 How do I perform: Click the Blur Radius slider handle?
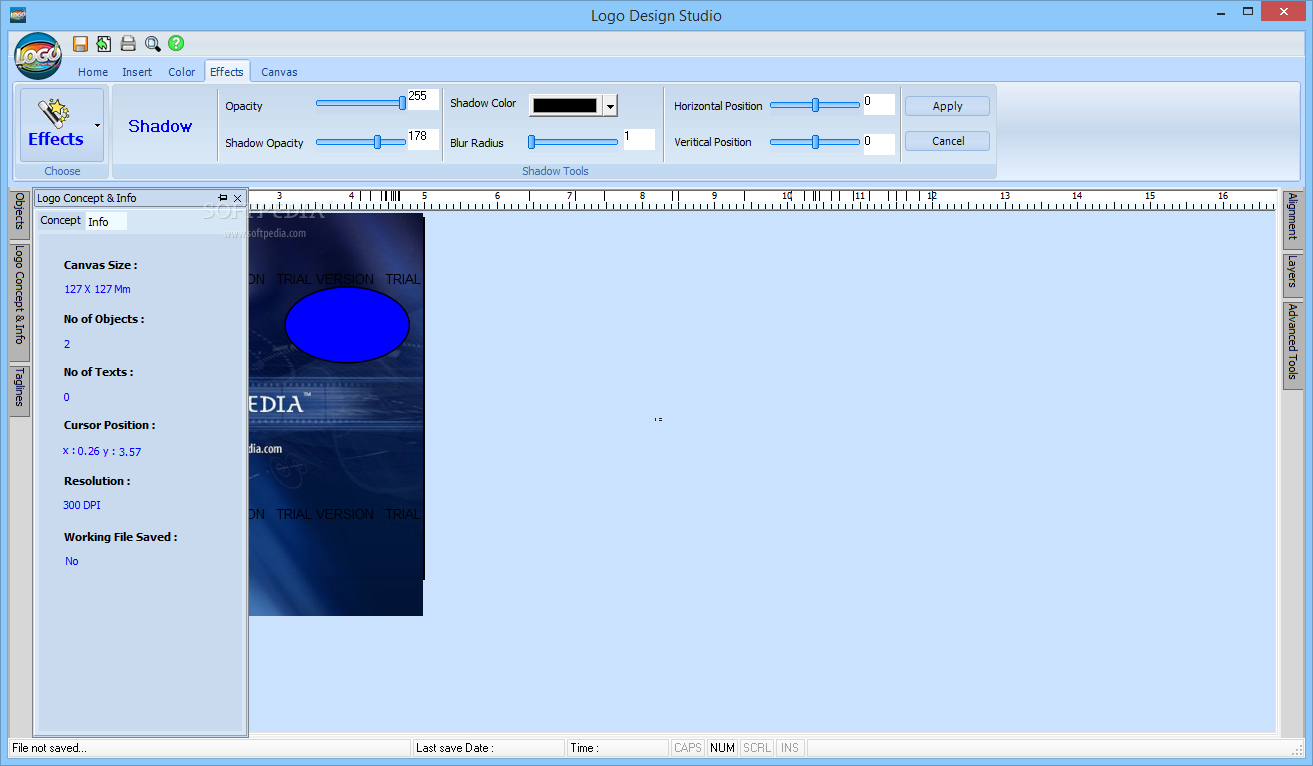pos(532,142)
